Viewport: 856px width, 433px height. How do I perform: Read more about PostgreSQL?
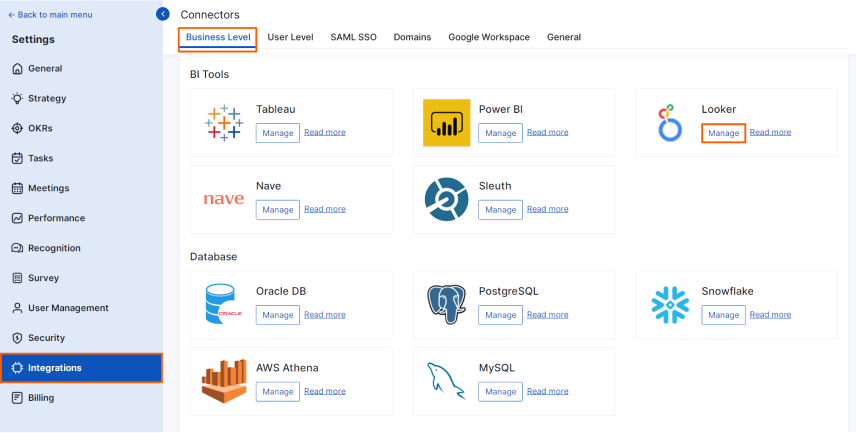[548, 315]
